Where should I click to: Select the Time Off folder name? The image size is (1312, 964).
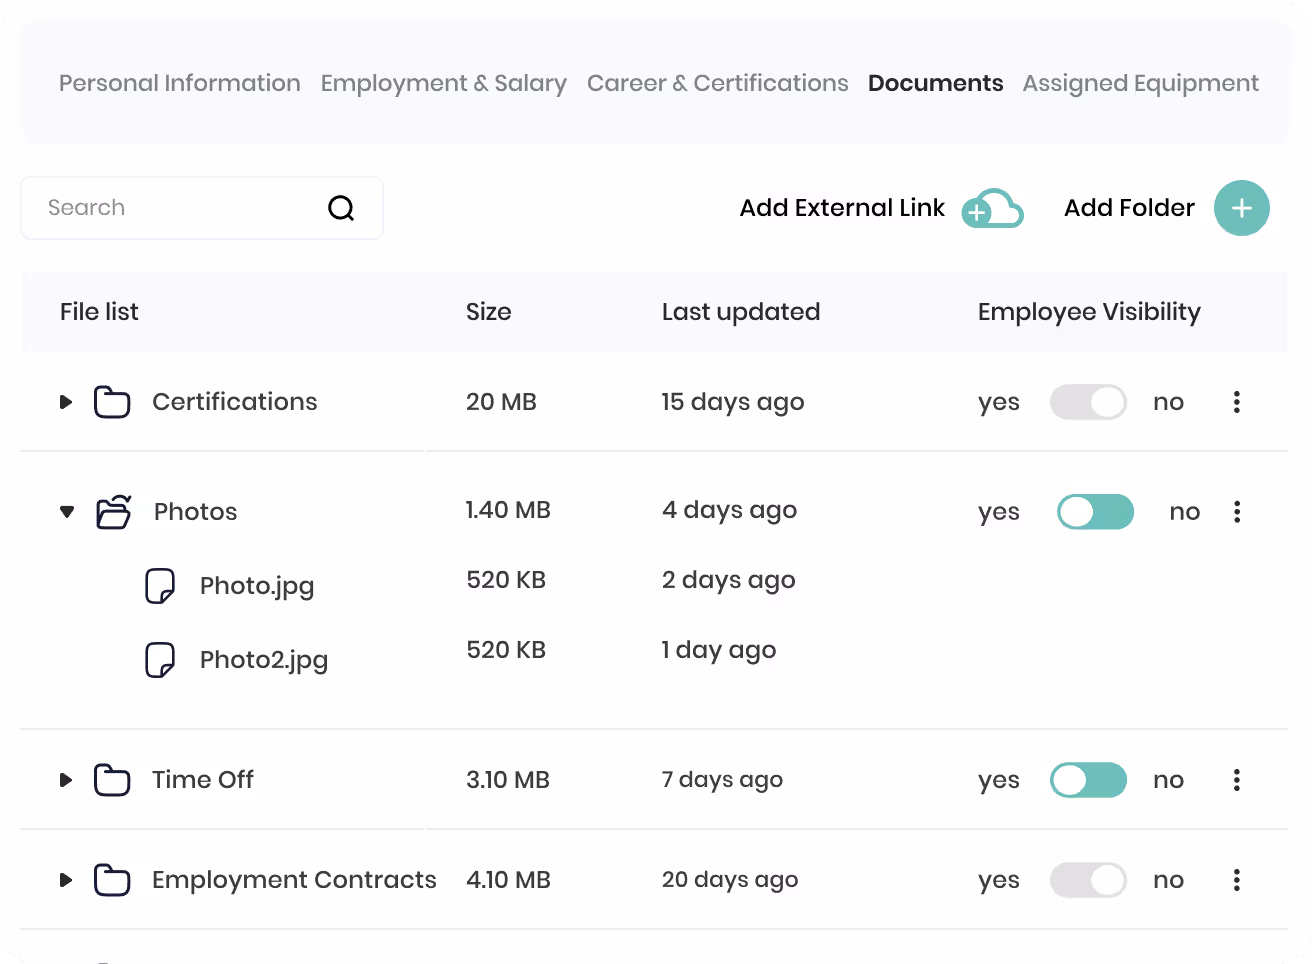[x=203, y=780]
